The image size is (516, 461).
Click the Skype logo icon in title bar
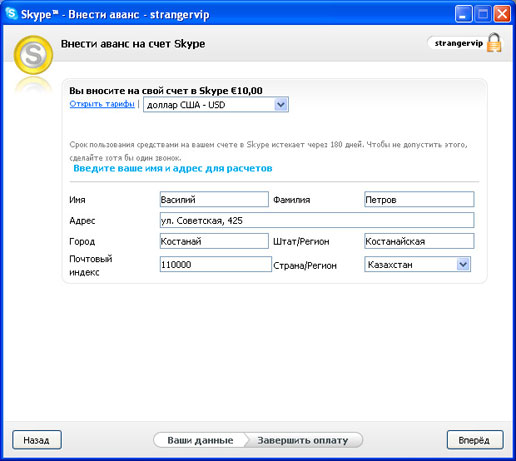(12, 14)
